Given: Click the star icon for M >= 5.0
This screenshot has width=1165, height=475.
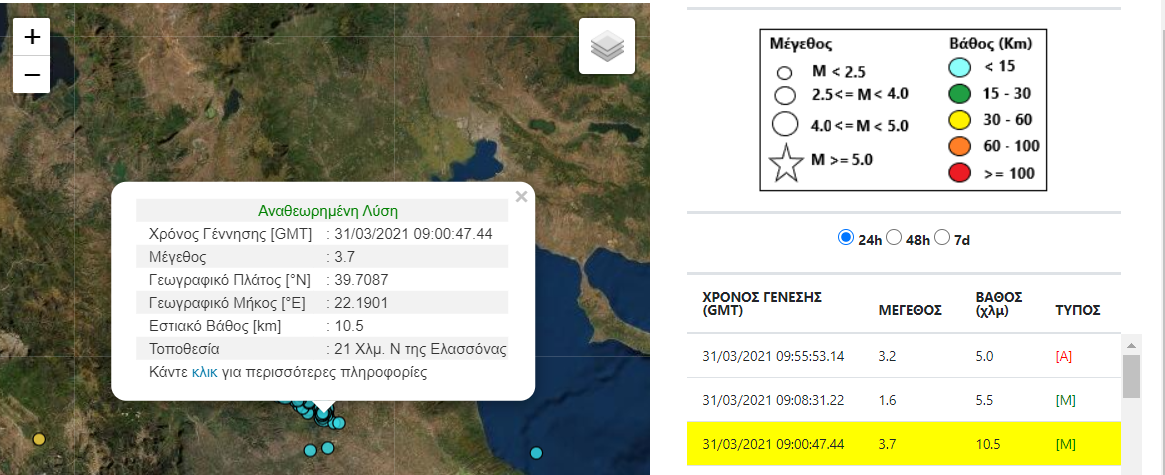Looking at the screenshot, I should click(787, 164).
